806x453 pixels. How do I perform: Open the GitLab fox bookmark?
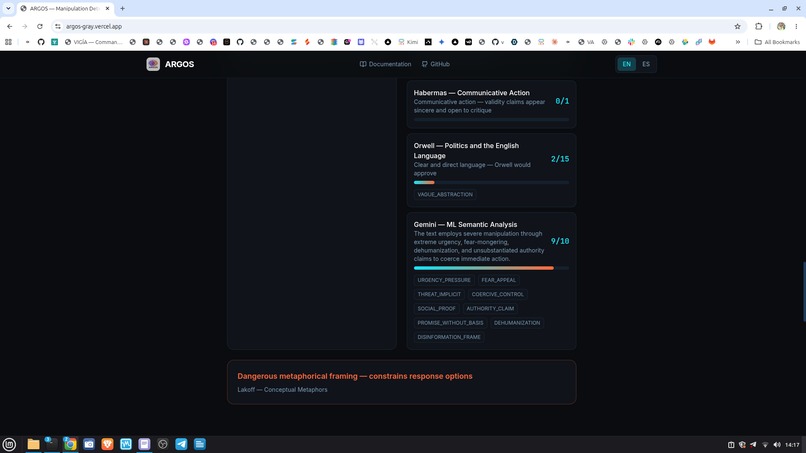pyautogui.click(x=712, y=42)
